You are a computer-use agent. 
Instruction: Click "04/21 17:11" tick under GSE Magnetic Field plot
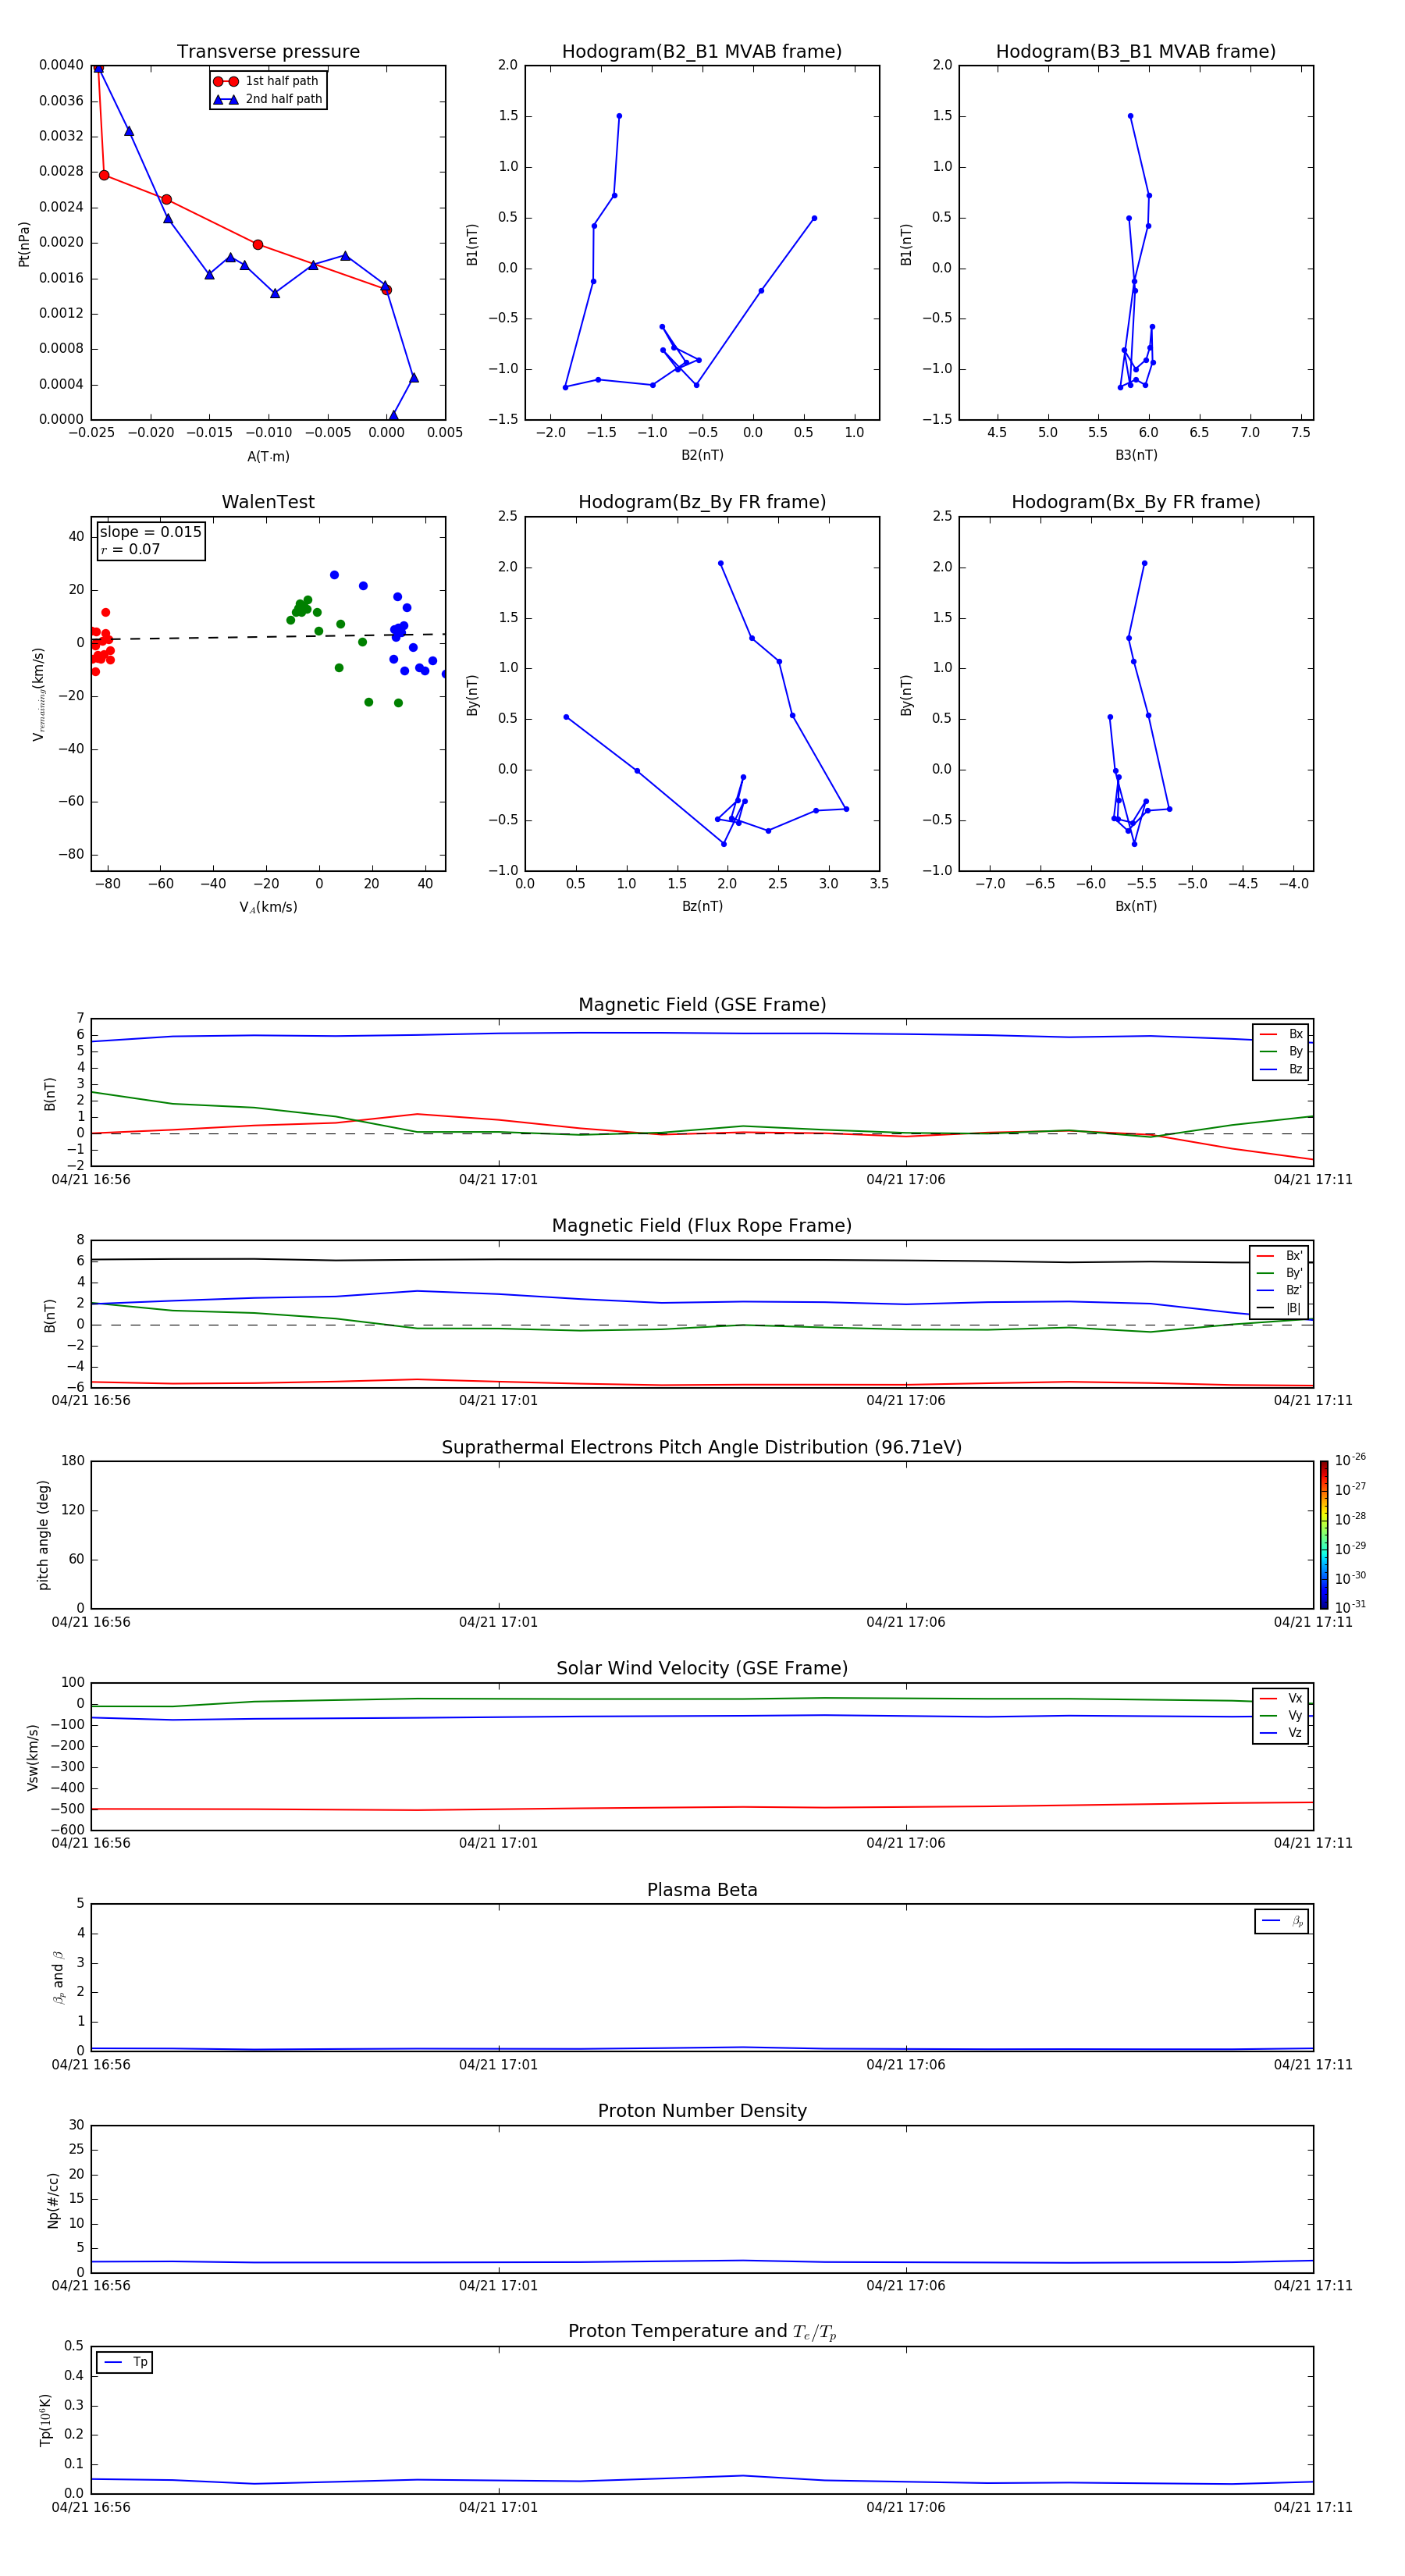click(1312, 1180)
